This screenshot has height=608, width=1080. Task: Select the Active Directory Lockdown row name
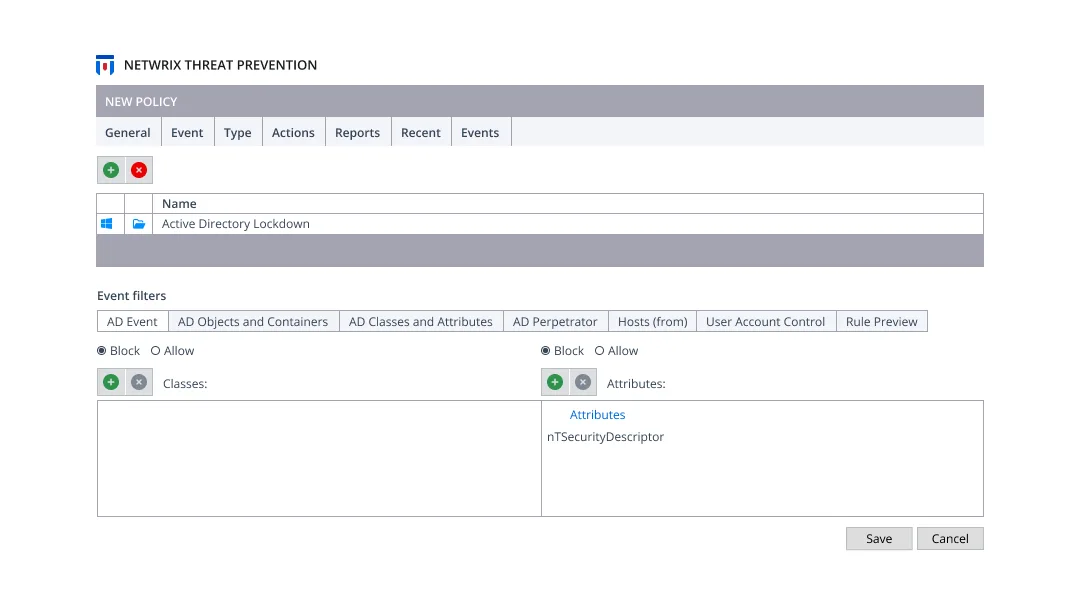(x=236, y=224)
